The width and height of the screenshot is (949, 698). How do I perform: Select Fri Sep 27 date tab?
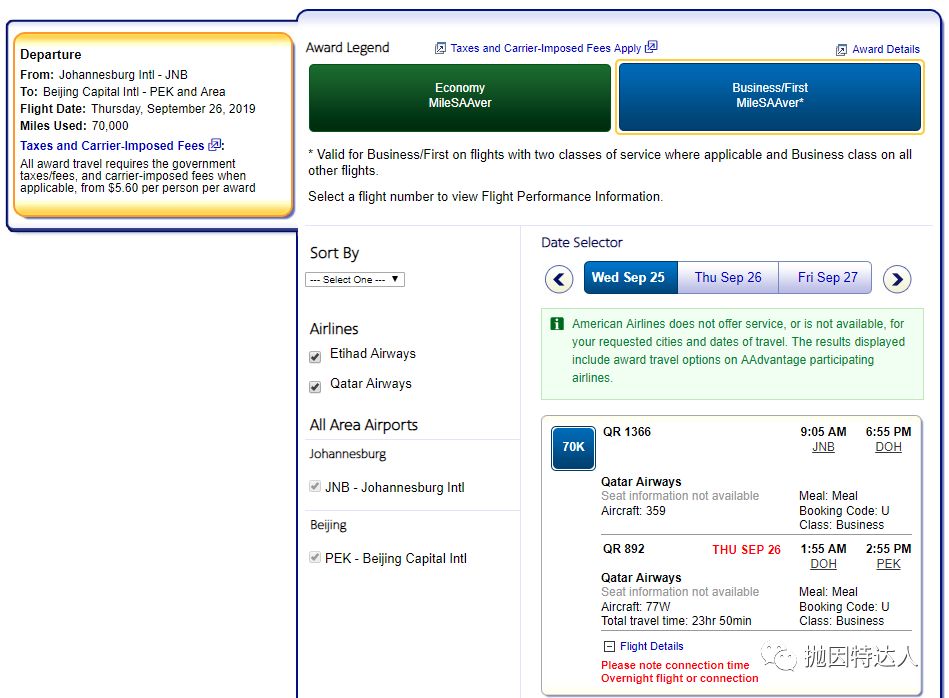click(x=826, y=277)
